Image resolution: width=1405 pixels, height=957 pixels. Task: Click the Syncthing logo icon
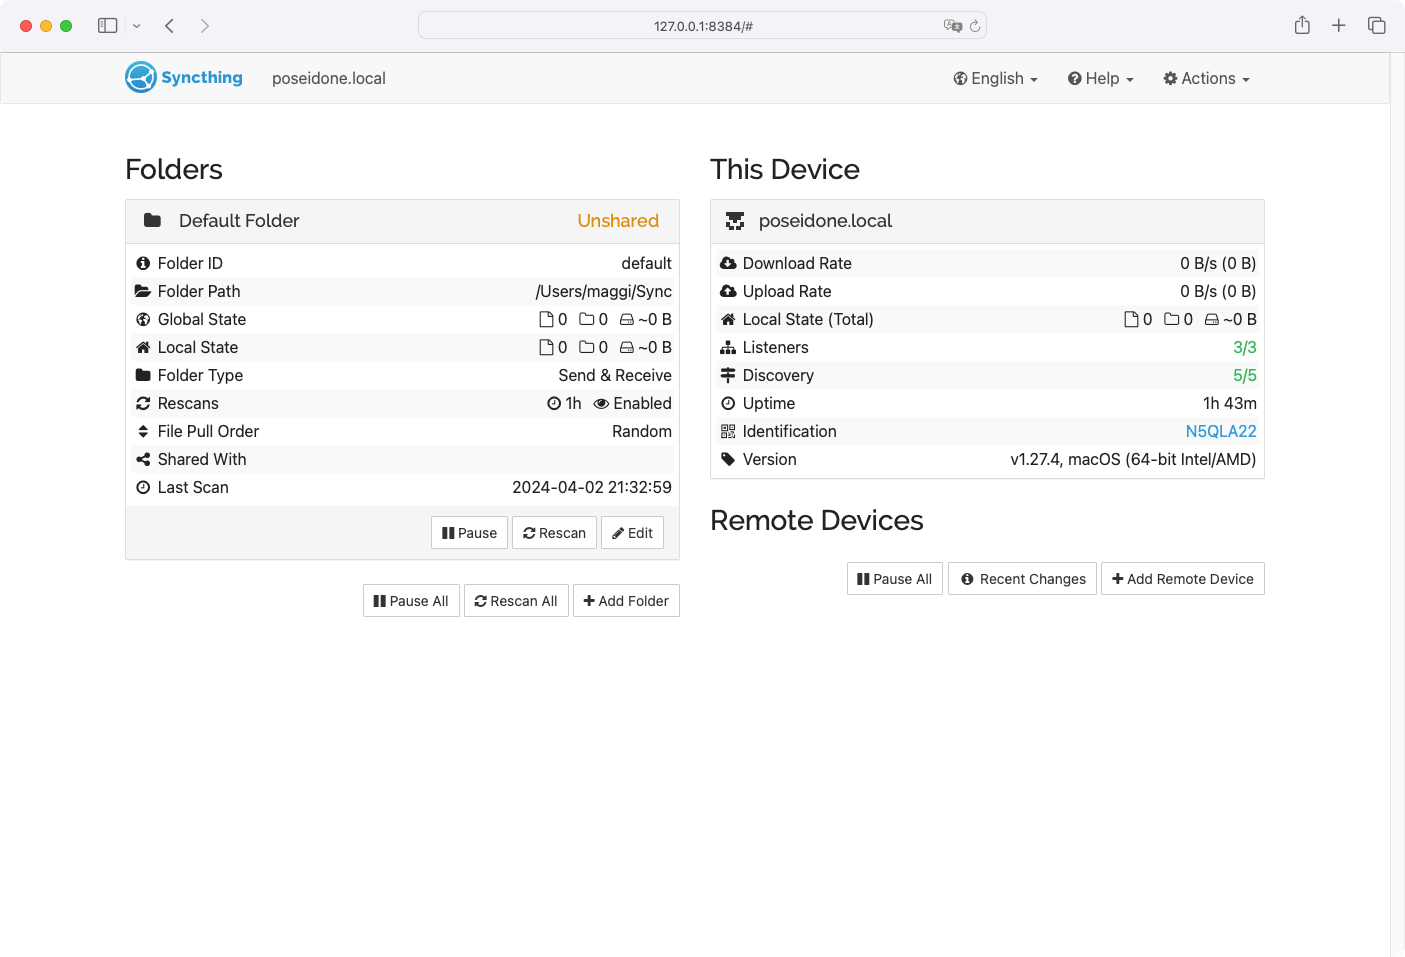click(141, 78)
